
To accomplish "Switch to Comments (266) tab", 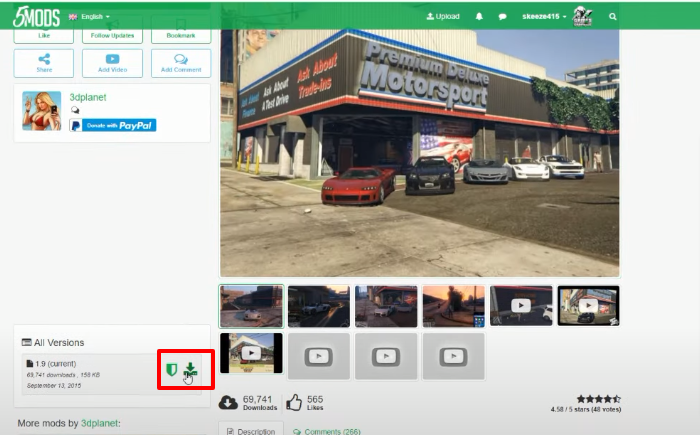I will (327, 431).
